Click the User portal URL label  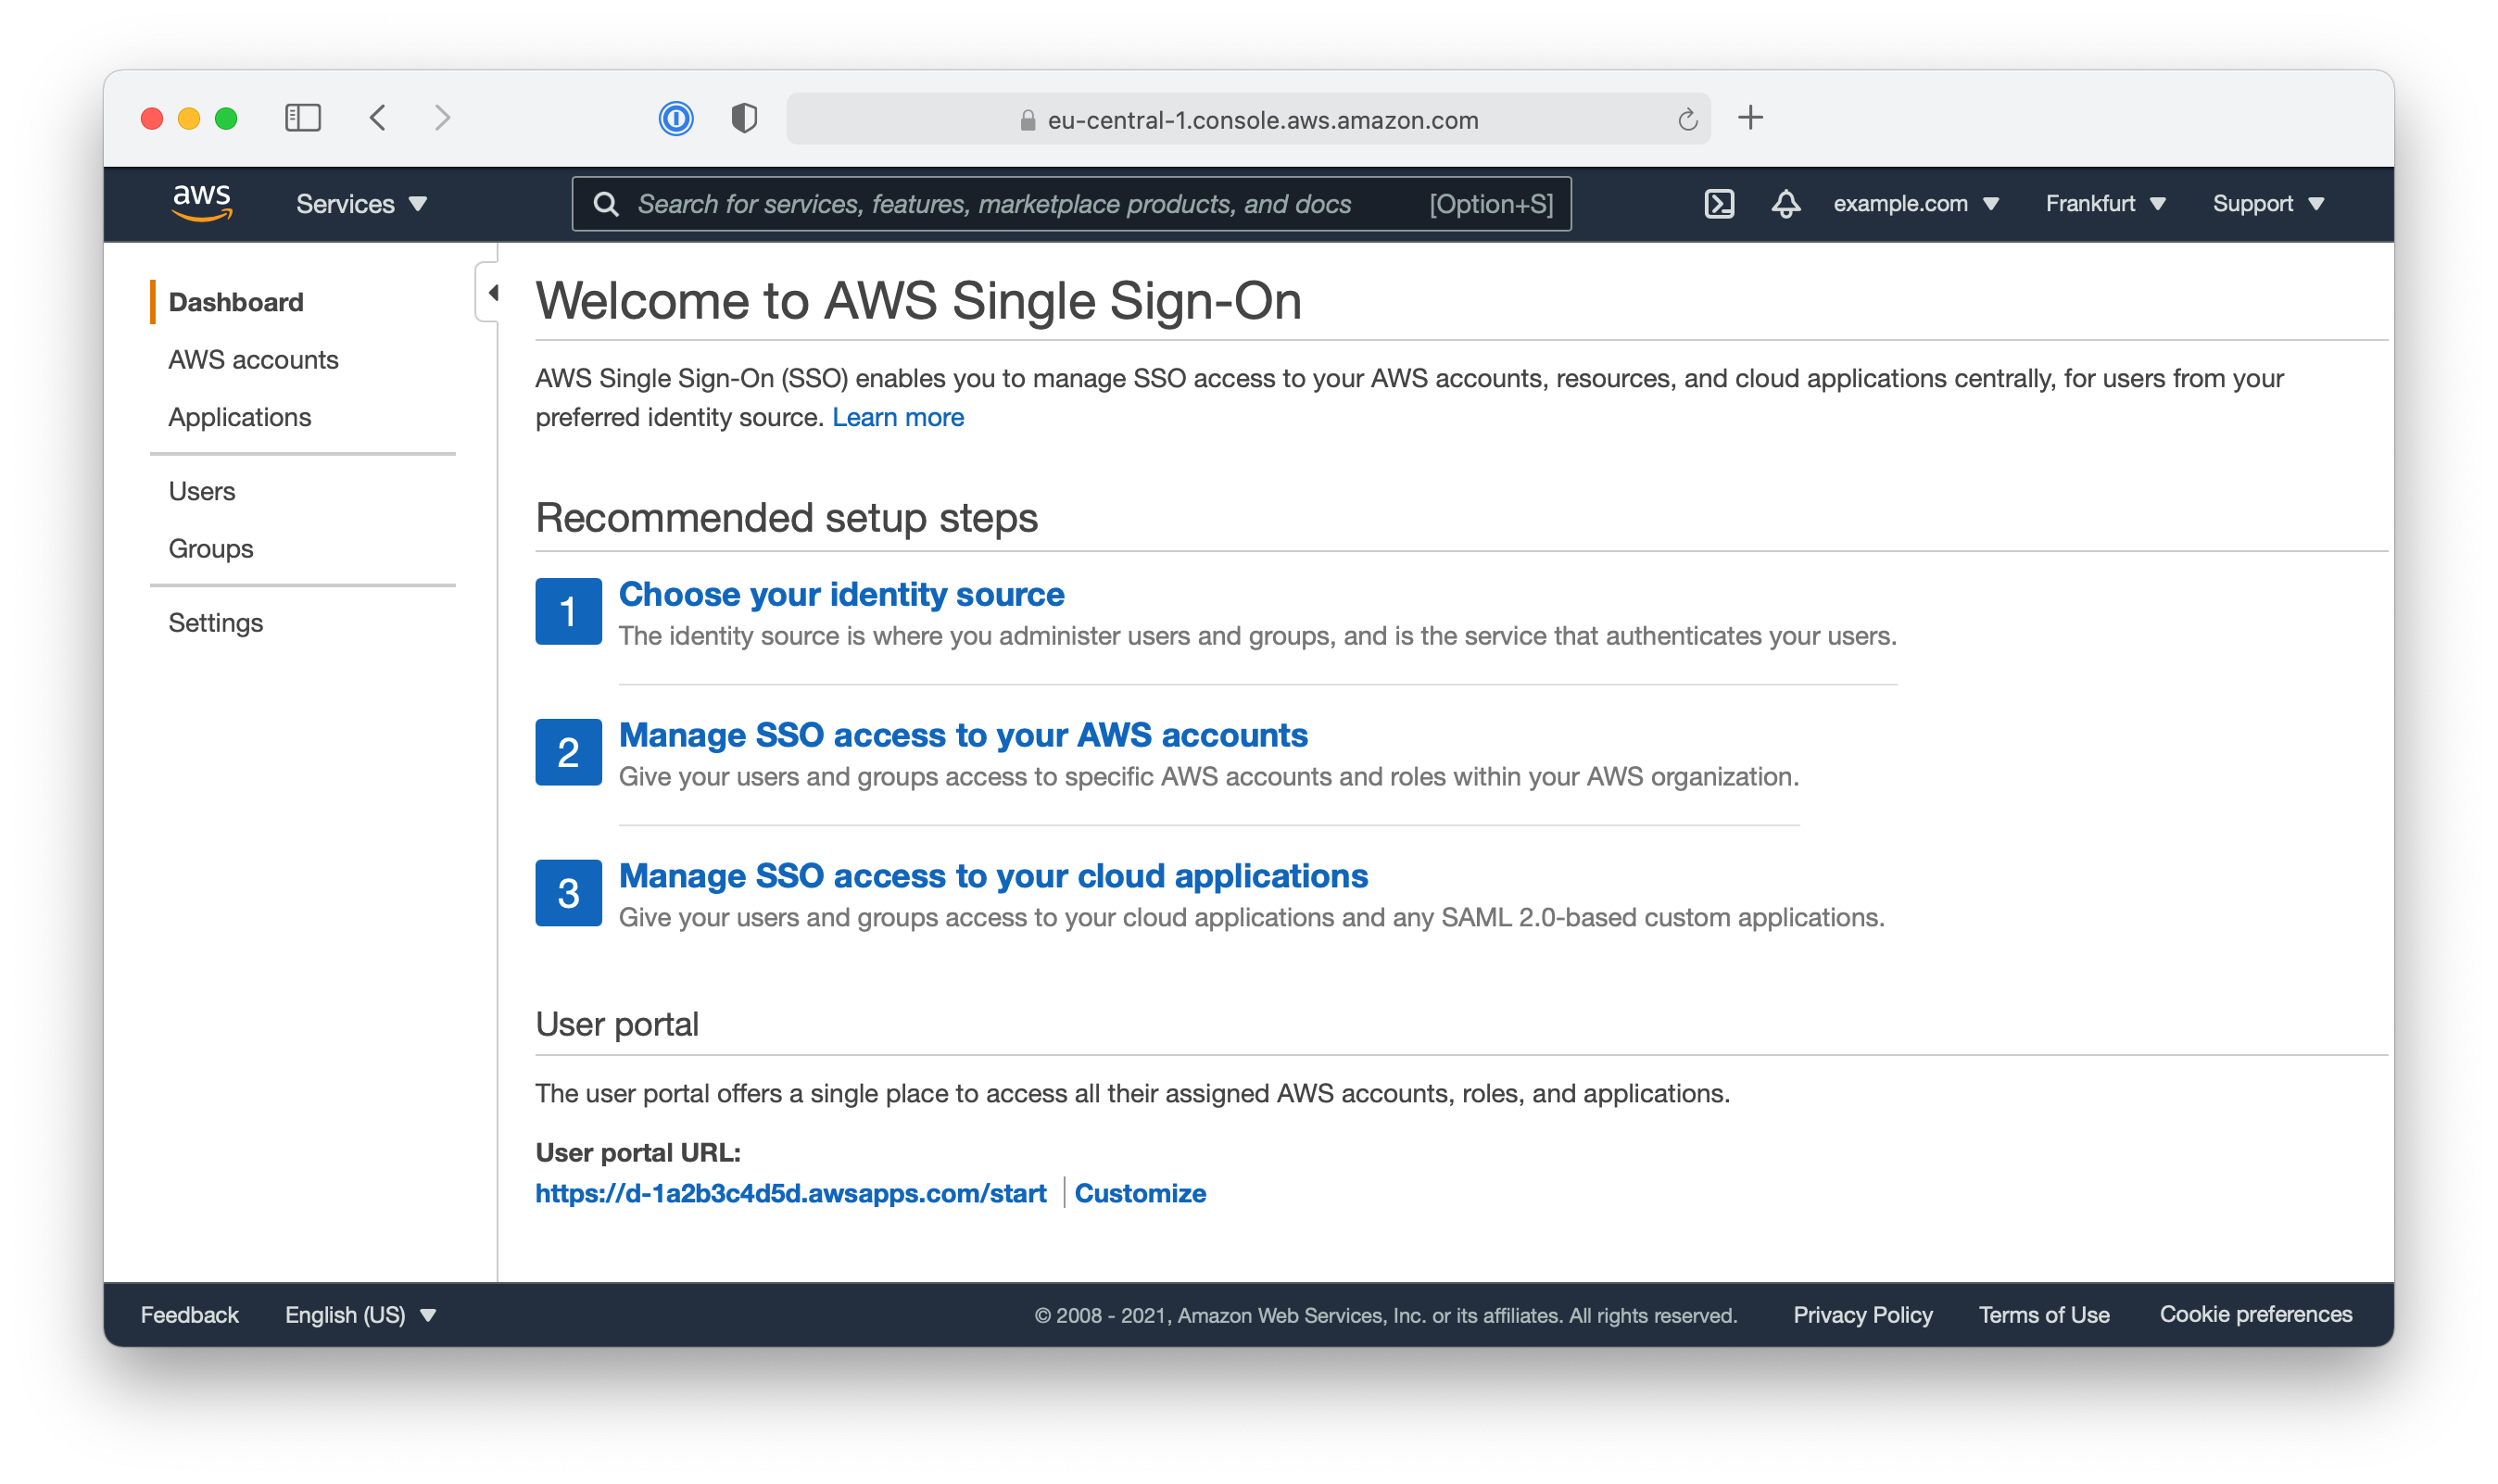pyautogui.click(x=637, y=1152)
